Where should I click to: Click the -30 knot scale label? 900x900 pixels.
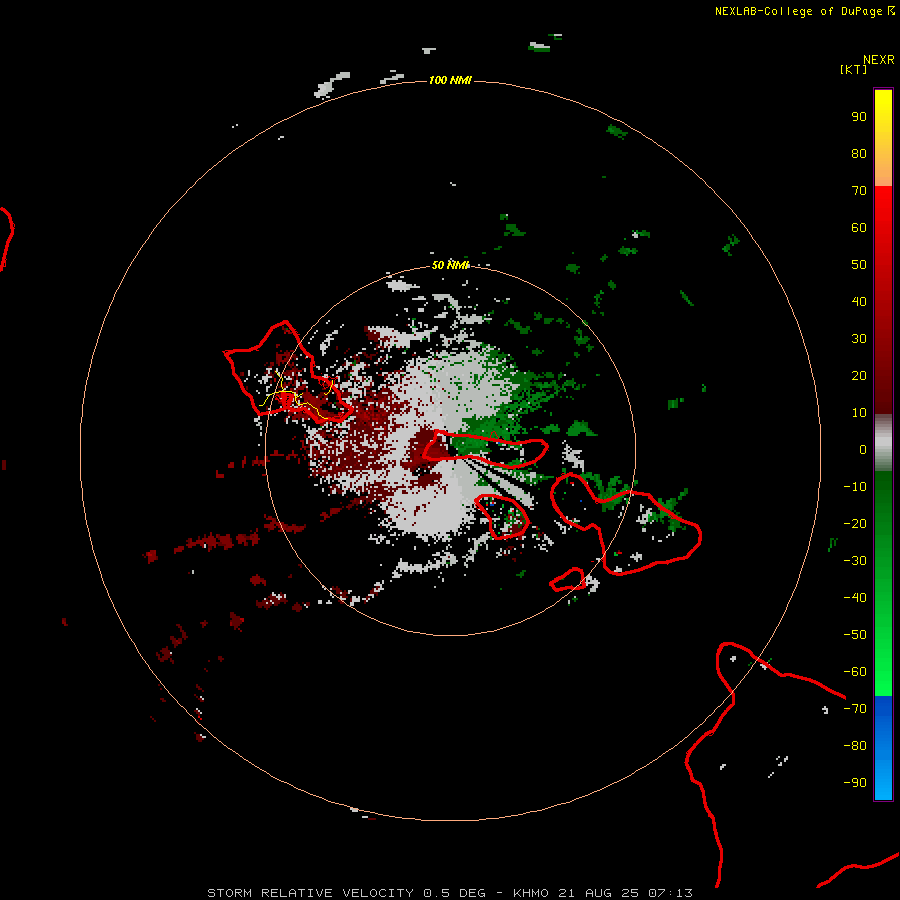[x=855, y=561]
